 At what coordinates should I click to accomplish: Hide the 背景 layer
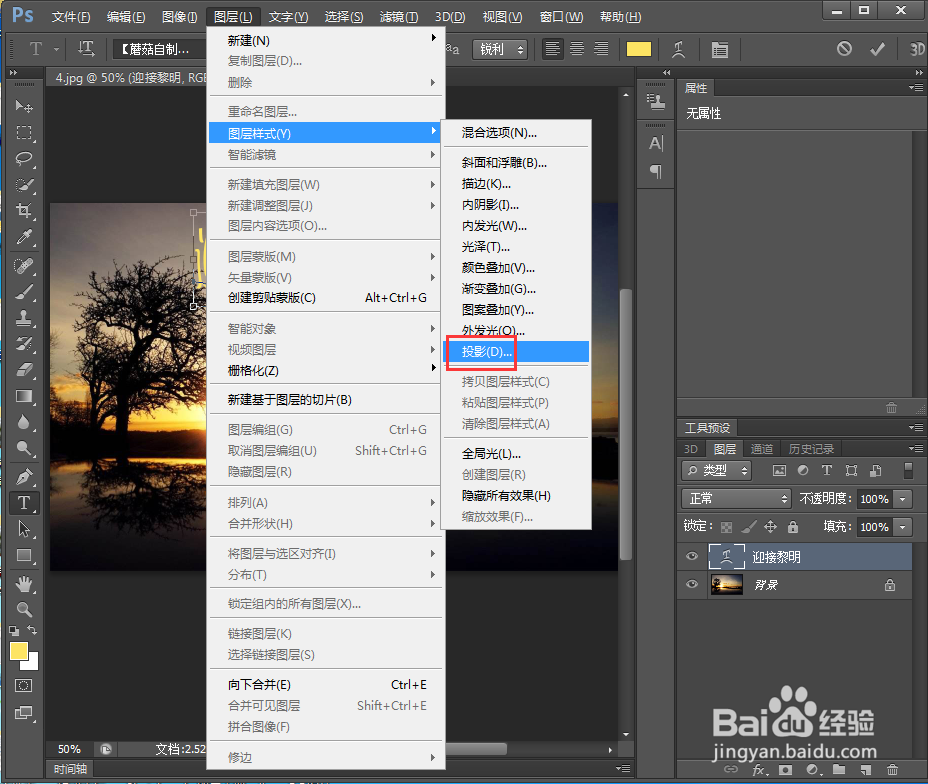691,584
